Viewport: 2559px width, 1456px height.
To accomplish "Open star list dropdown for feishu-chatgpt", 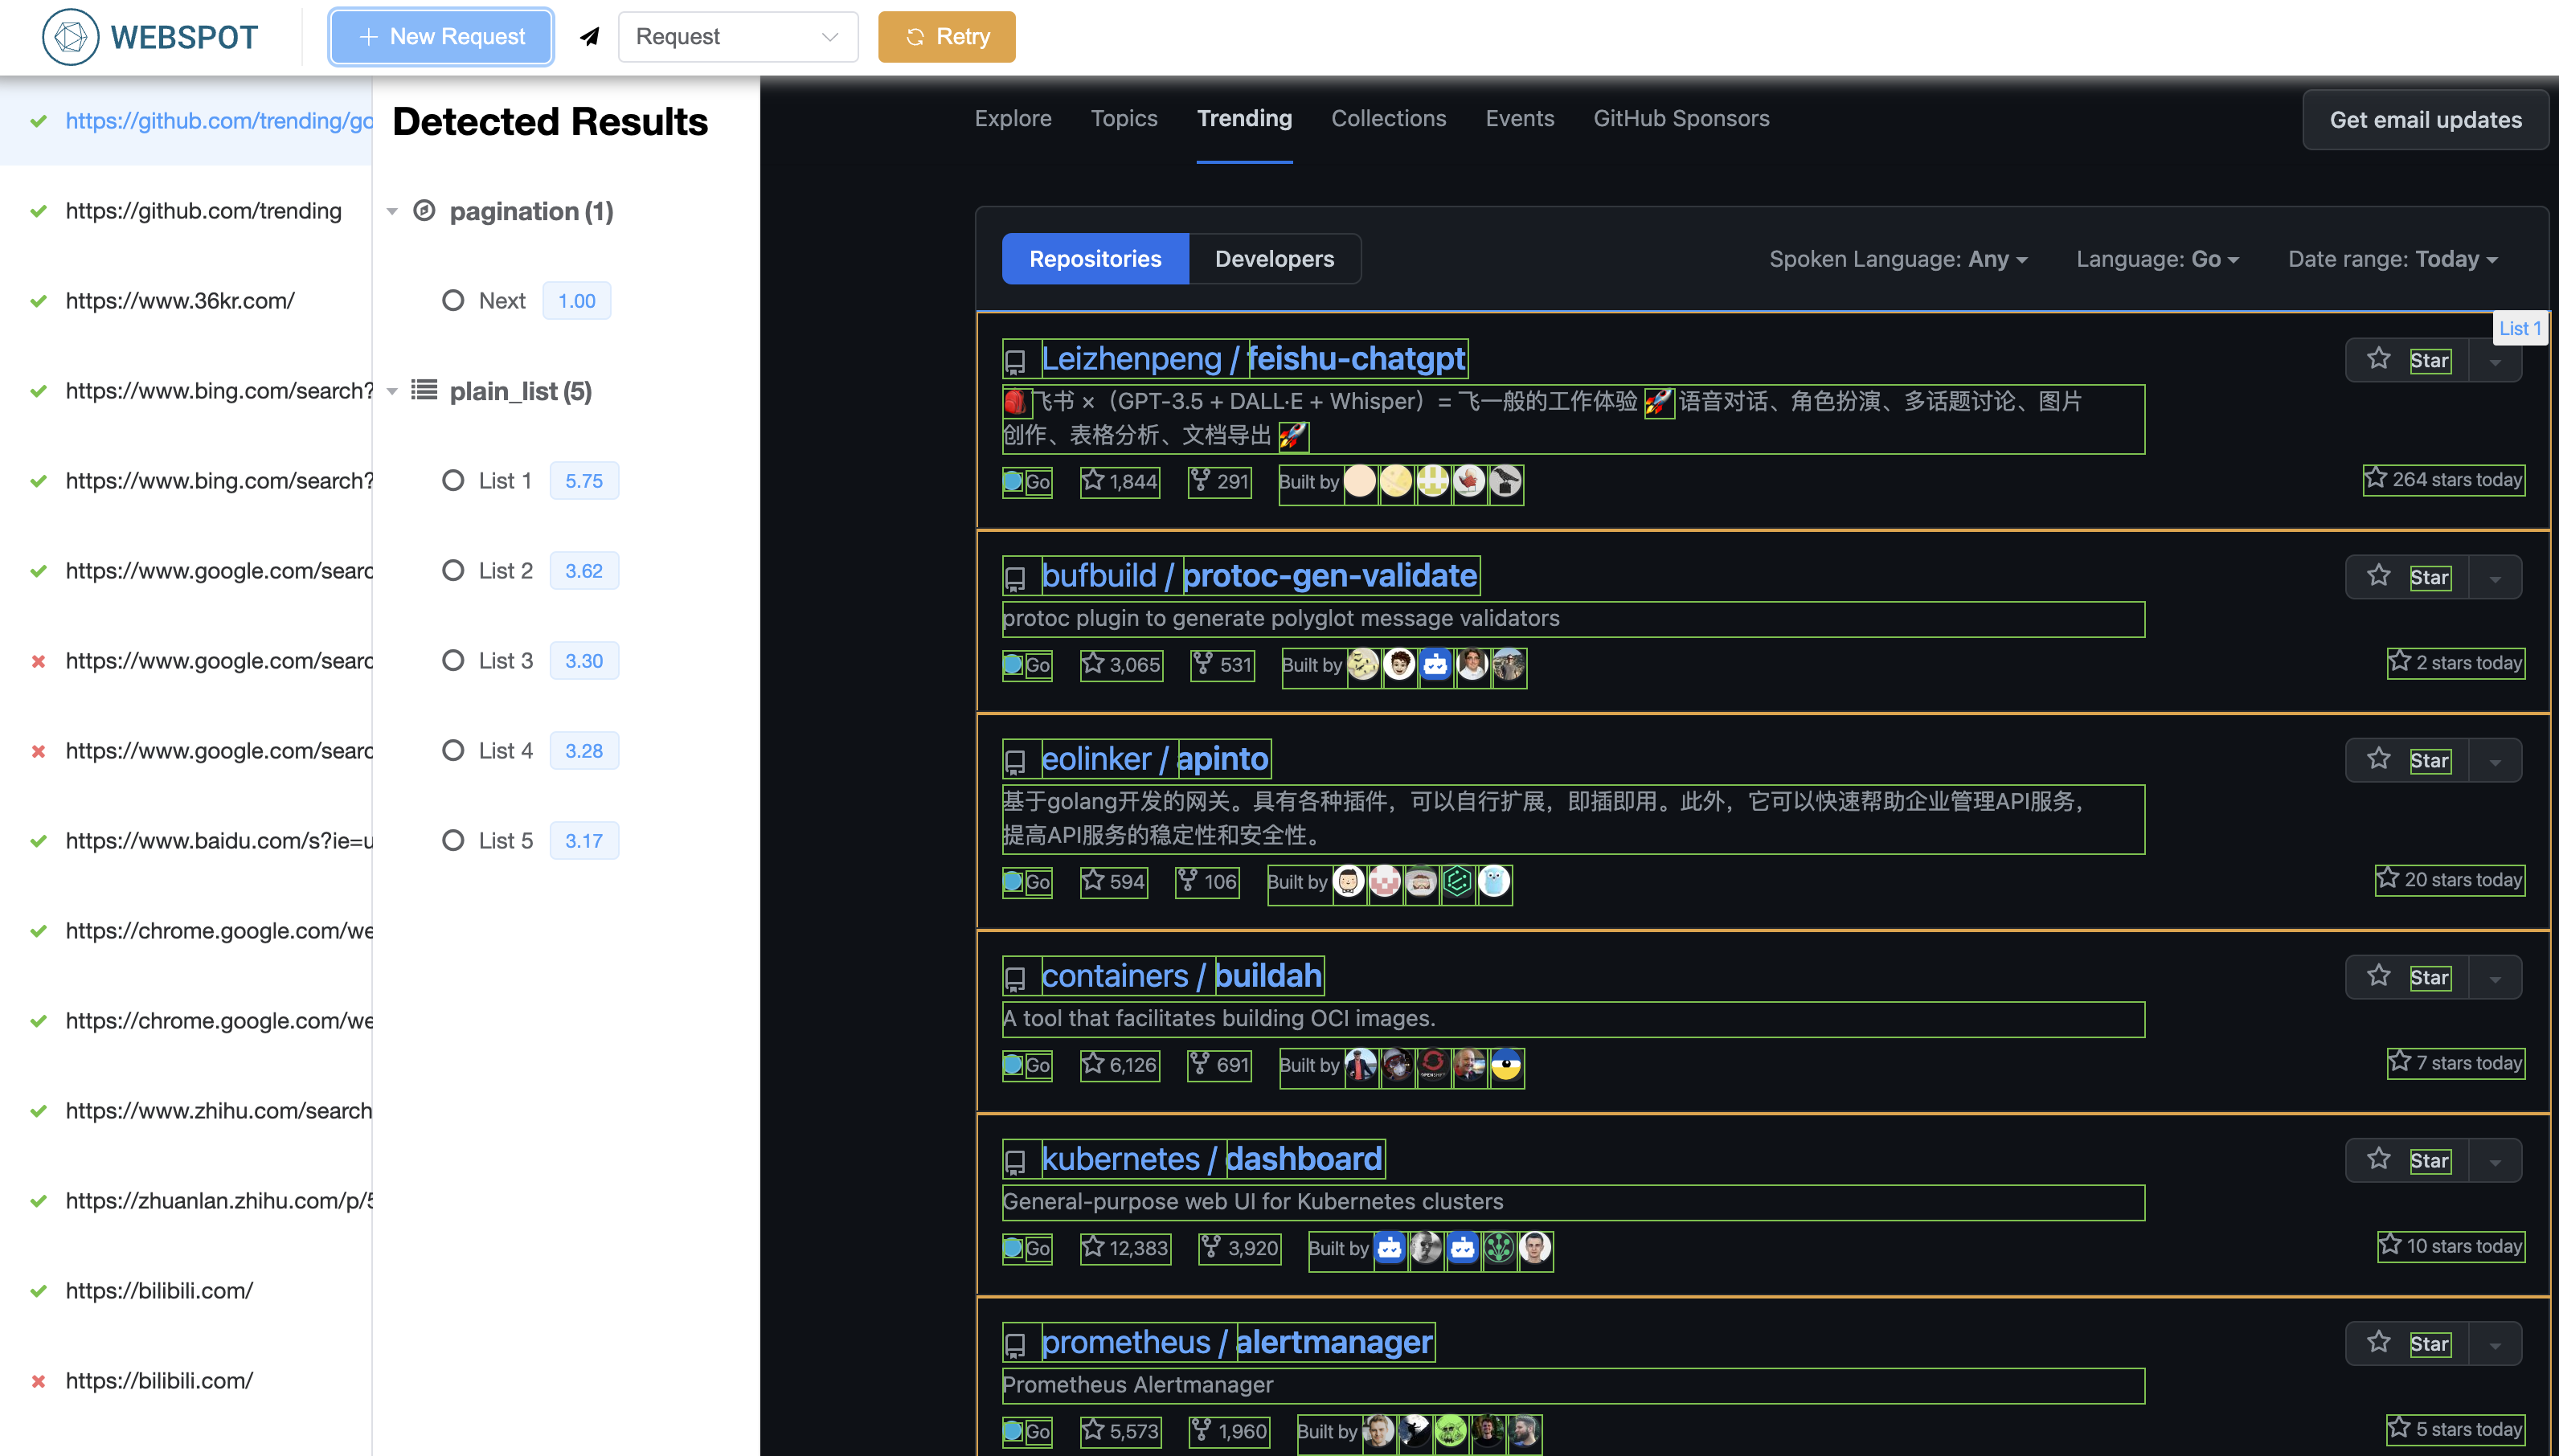I will (2495, 360).
